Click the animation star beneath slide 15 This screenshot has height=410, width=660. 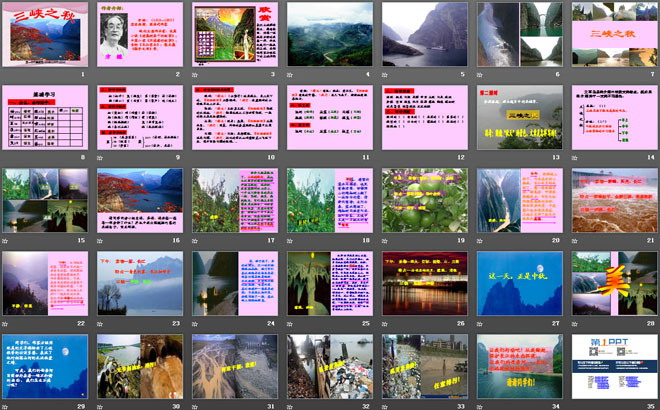point(5,241)
